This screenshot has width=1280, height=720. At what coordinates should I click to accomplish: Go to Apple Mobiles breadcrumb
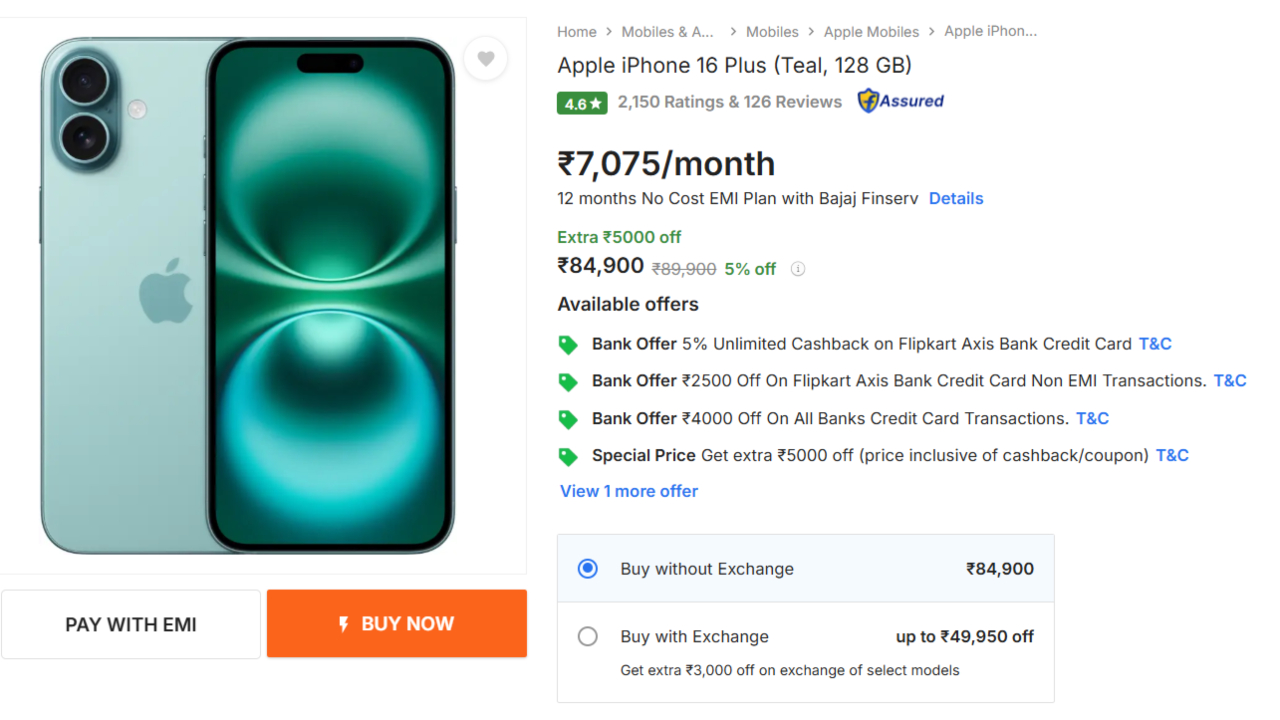(871, 32)
